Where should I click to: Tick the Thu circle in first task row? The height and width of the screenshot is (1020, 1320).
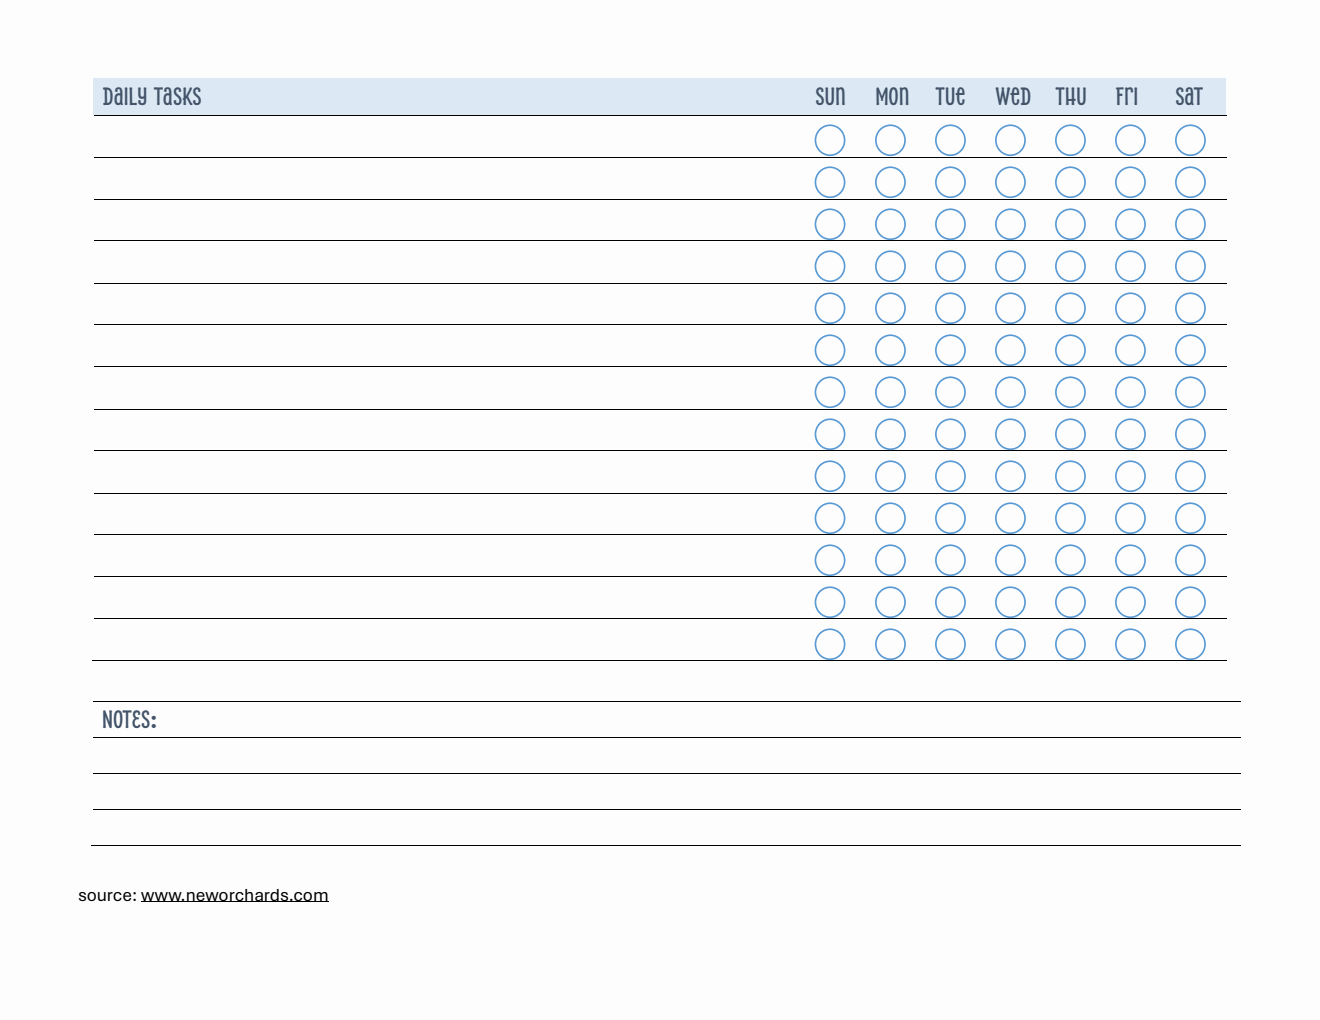pos(1070,140)
